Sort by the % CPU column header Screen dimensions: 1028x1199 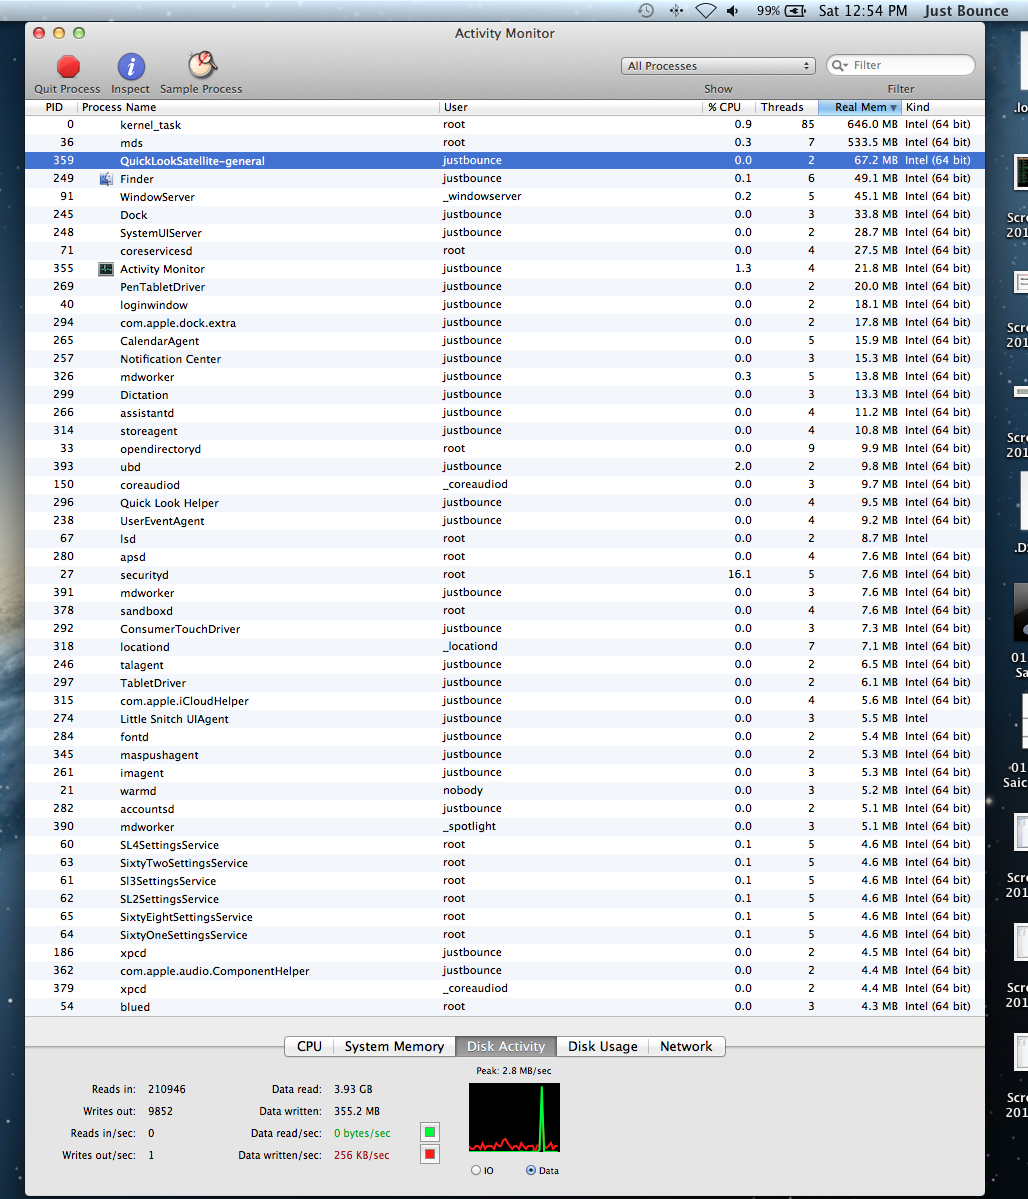coord(727,107)
